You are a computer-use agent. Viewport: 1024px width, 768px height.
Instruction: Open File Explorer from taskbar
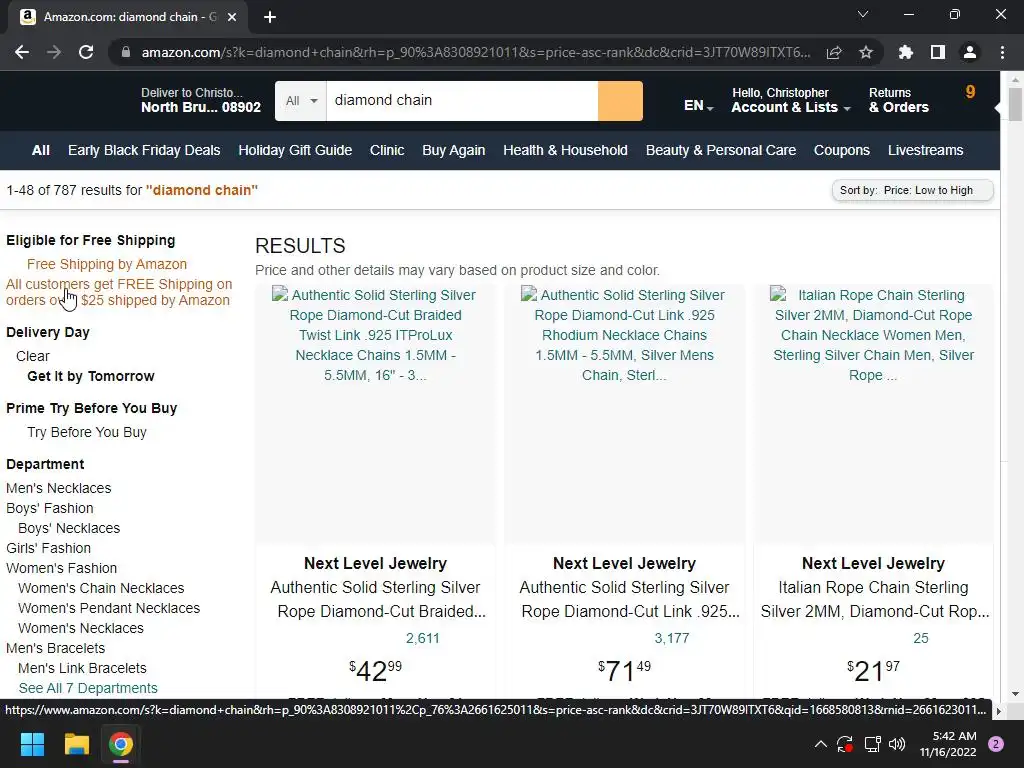pos(76,744)
